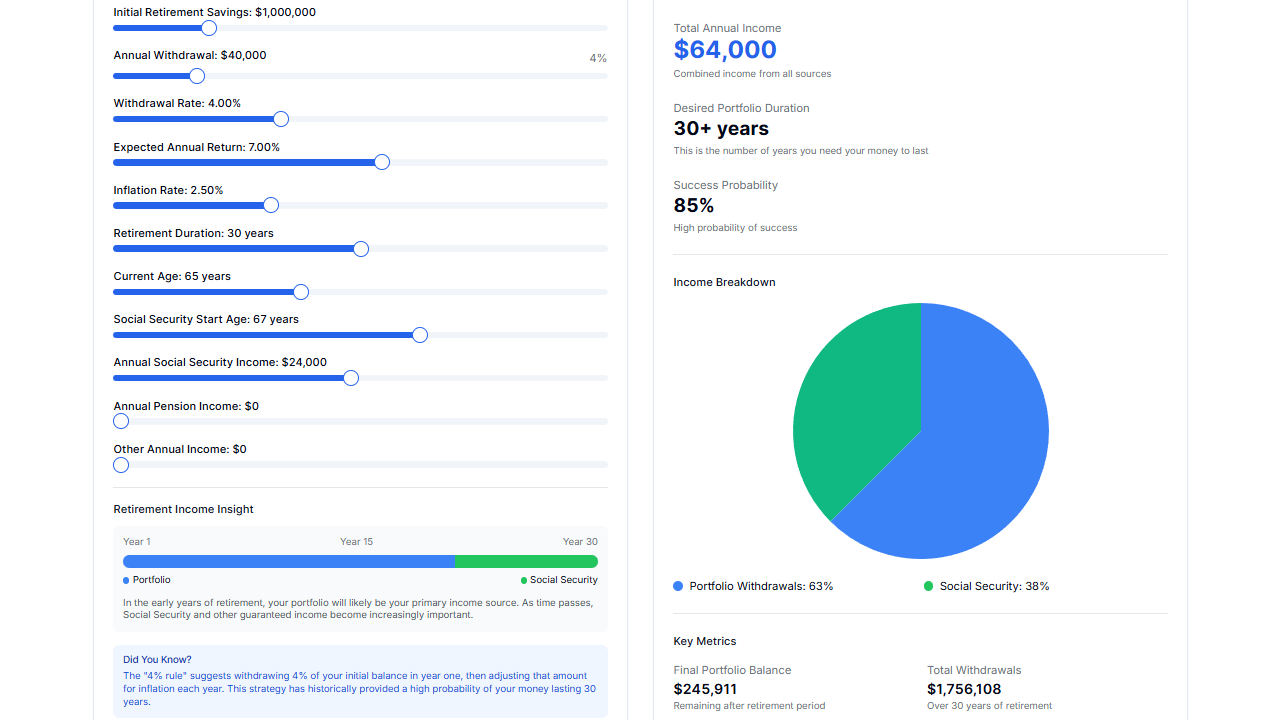The width and height of the screenshot is (1280, 720).
Task: Select the Social Security marker in the insight legend
Action: tap(522, 579)
